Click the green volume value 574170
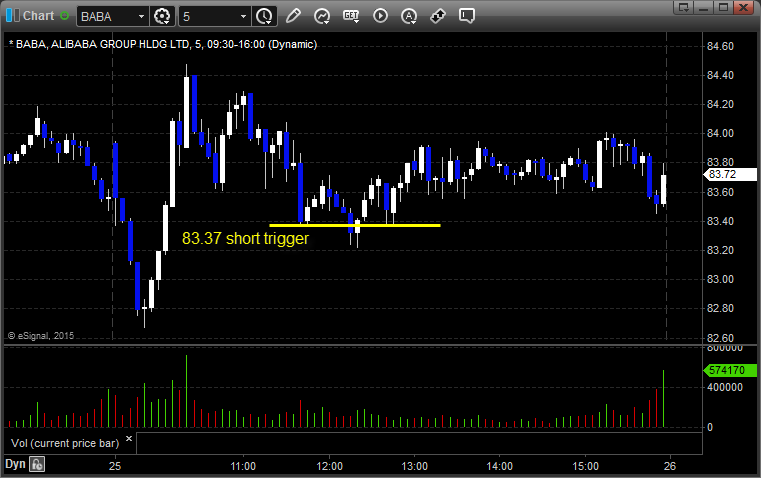This screenshot has height=478, width=761. pos(730,371)
